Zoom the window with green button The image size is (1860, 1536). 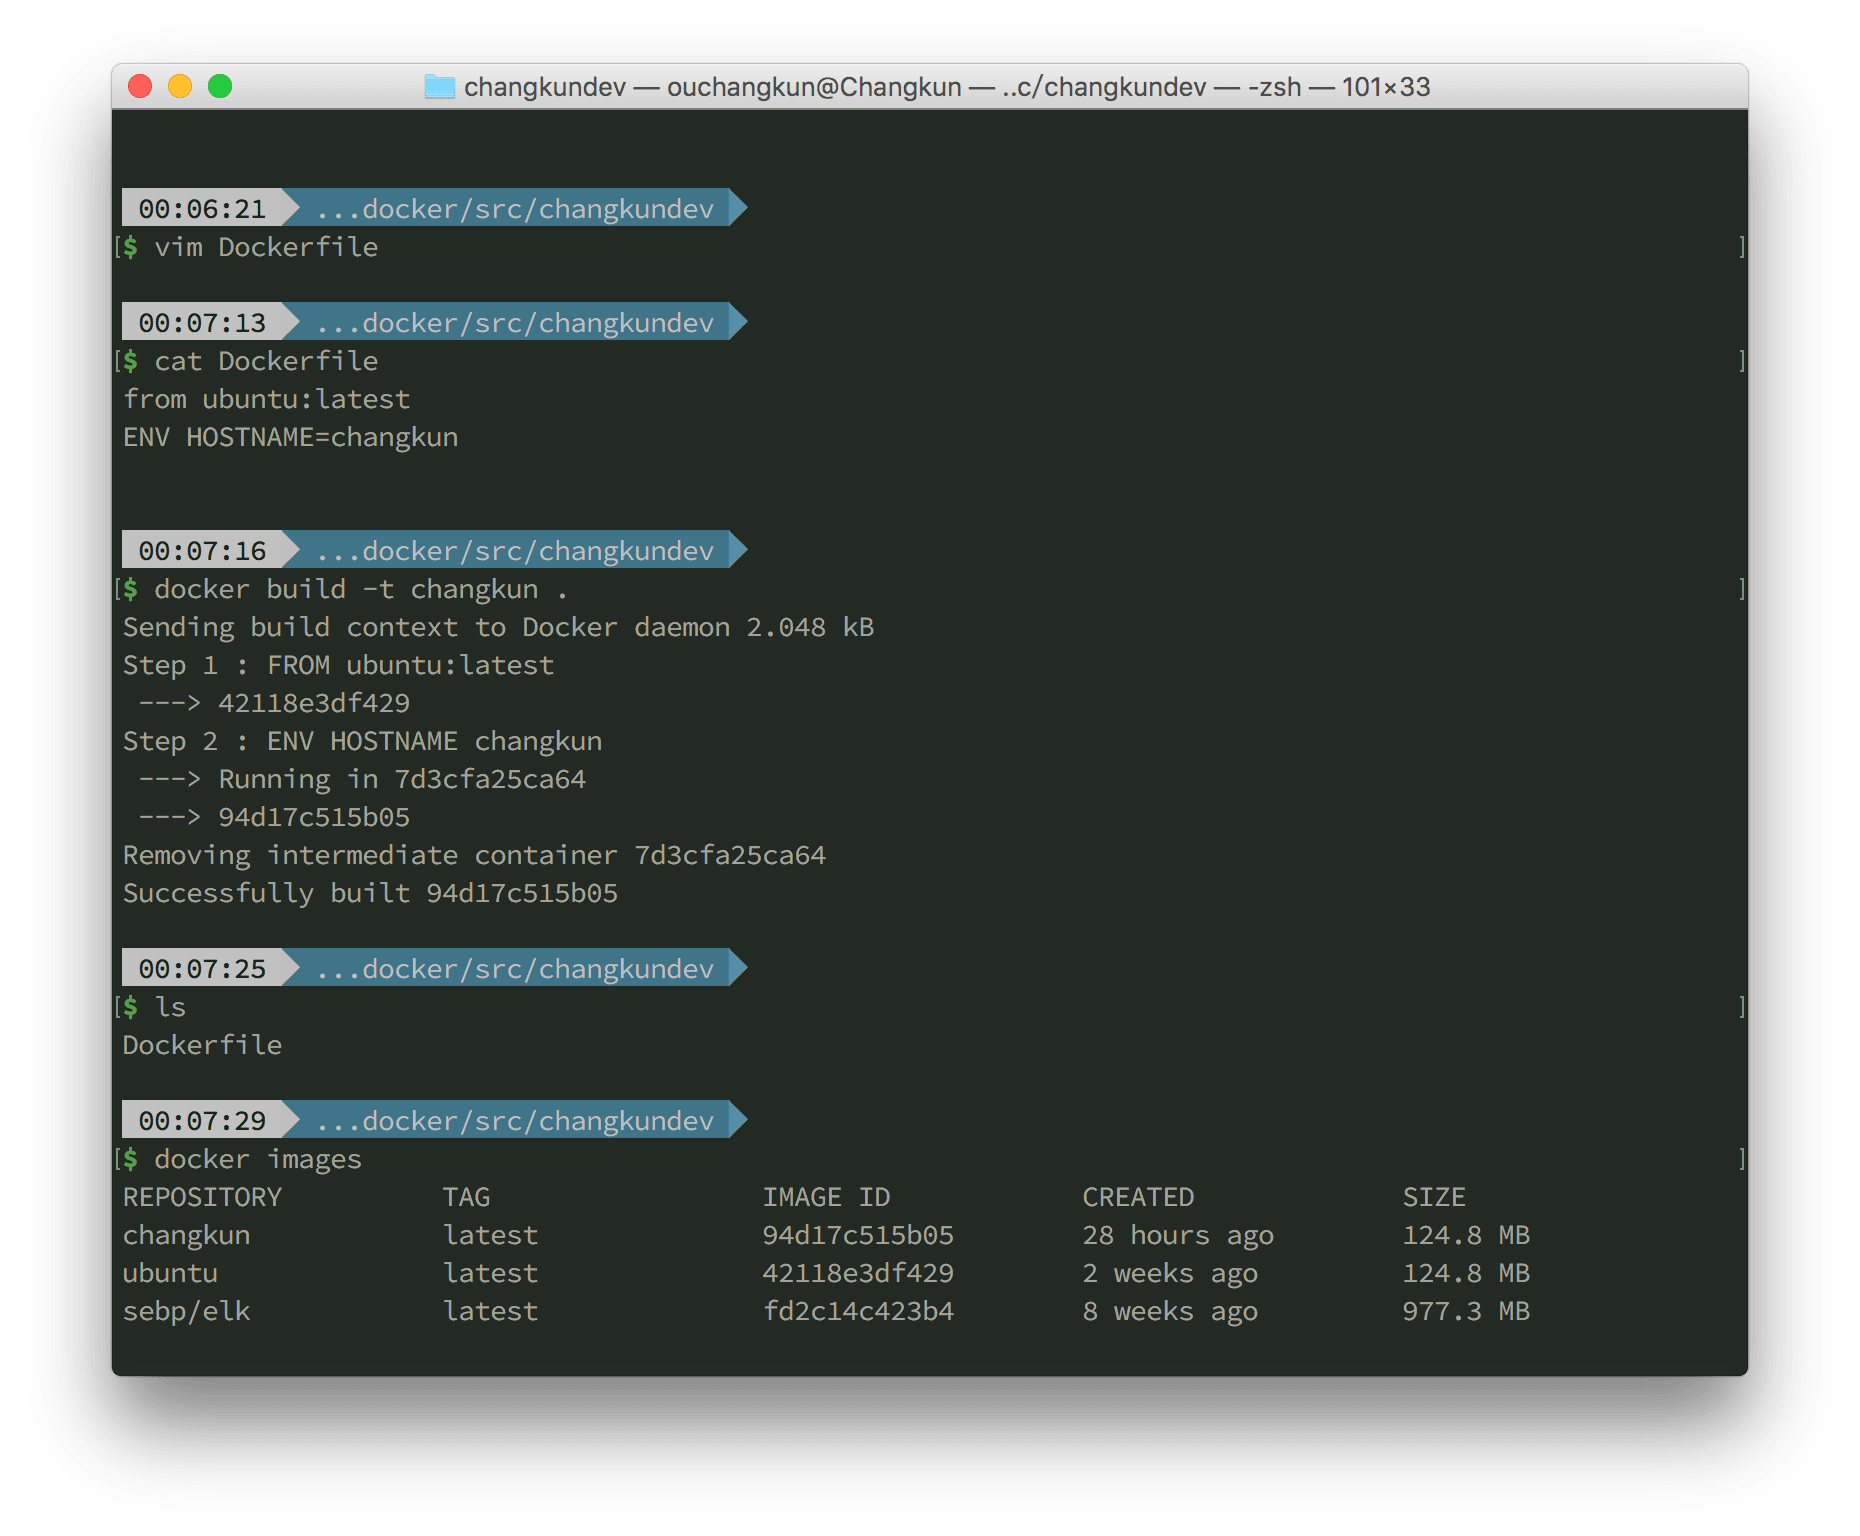(220, 87)
